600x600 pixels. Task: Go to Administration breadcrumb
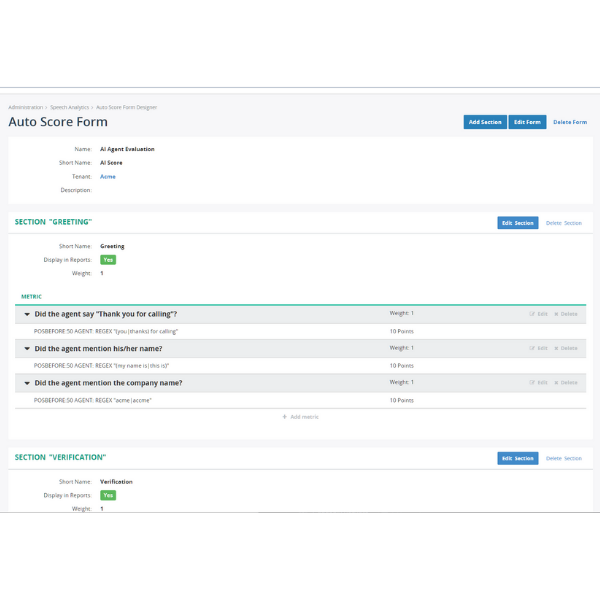coord(25,107)
